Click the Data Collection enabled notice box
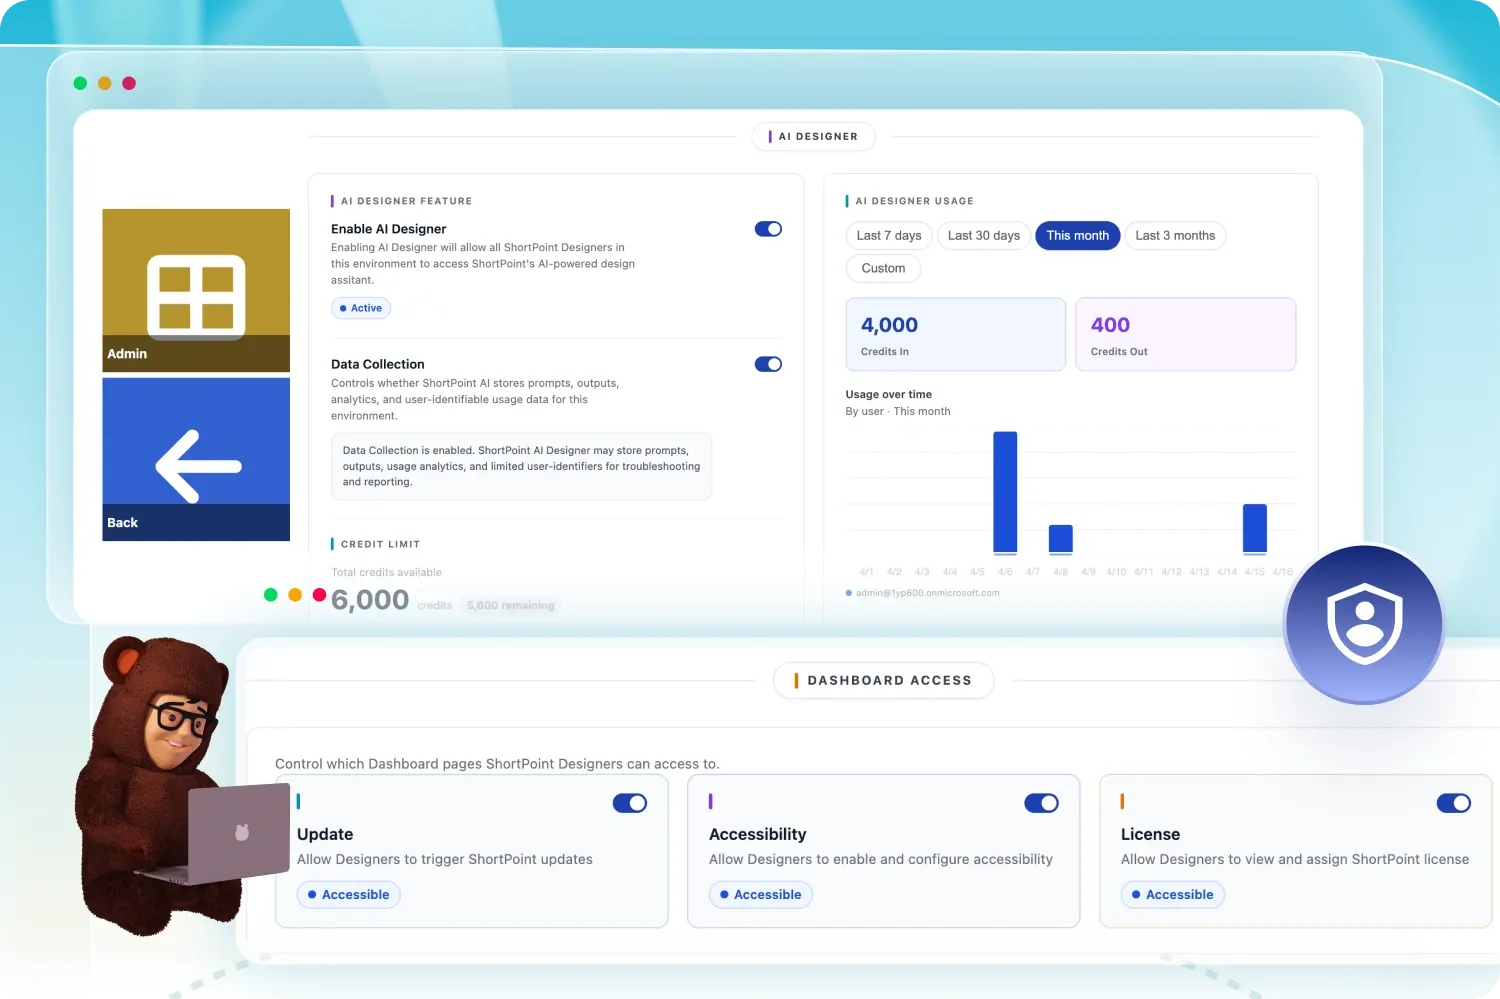This screenshot has height=999, width=1500. click(x=521, y=466)
